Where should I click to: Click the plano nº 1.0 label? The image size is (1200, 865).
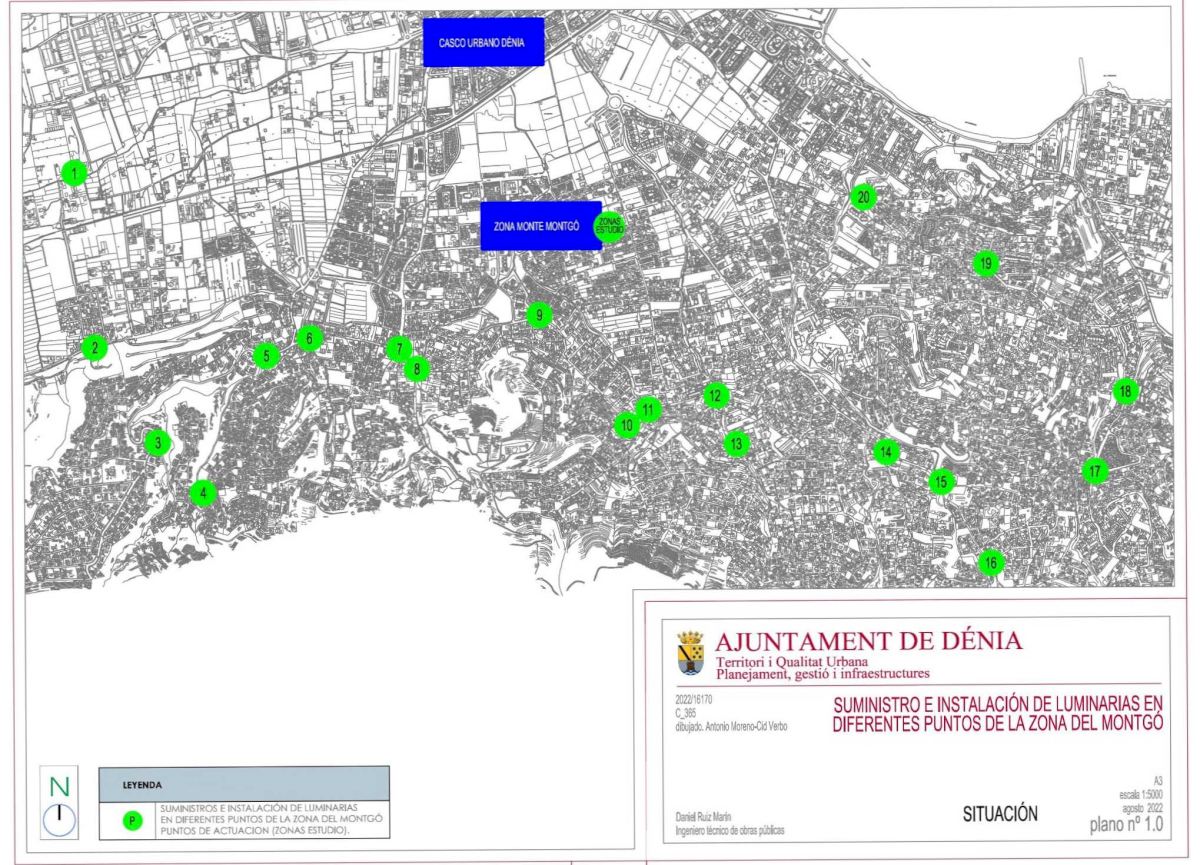(x=1125, y=825)
